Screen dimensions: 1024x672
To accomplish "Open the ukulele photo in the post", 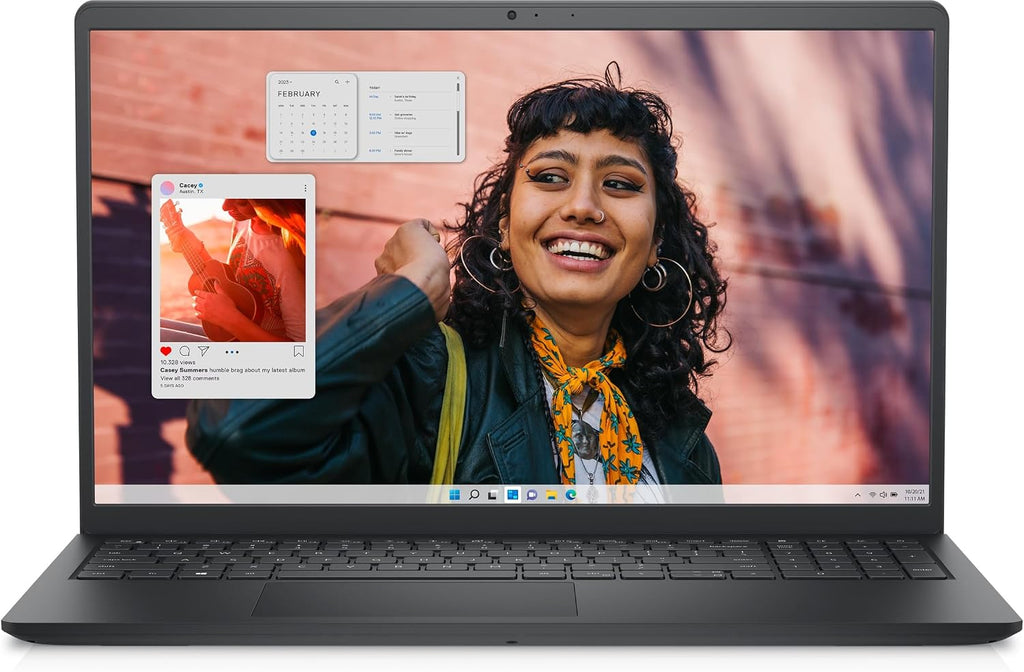I will [x=232, y=270].
